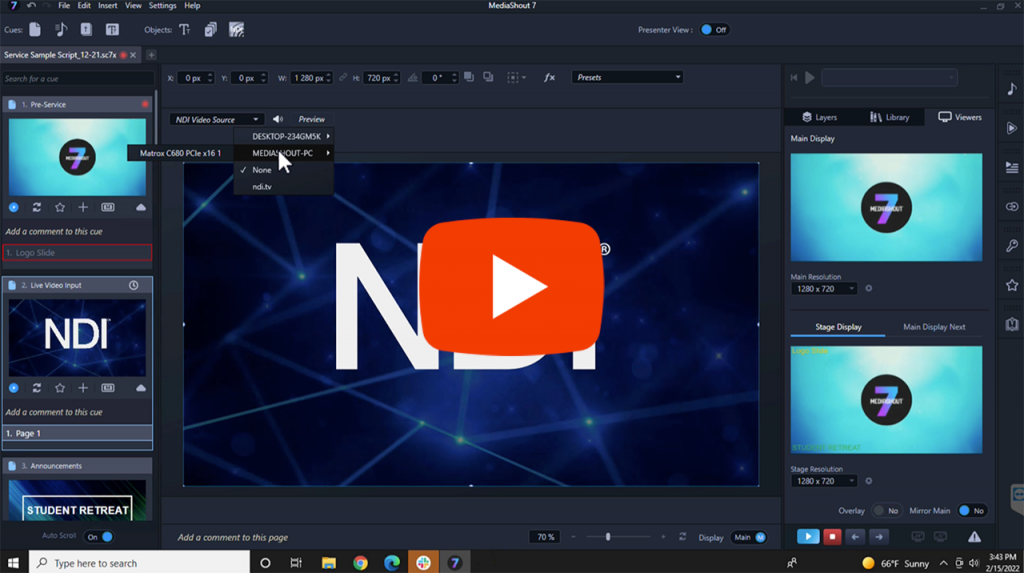Open the File menu
The height and width of the screenshot is (573, 1024).
[64, 5]
